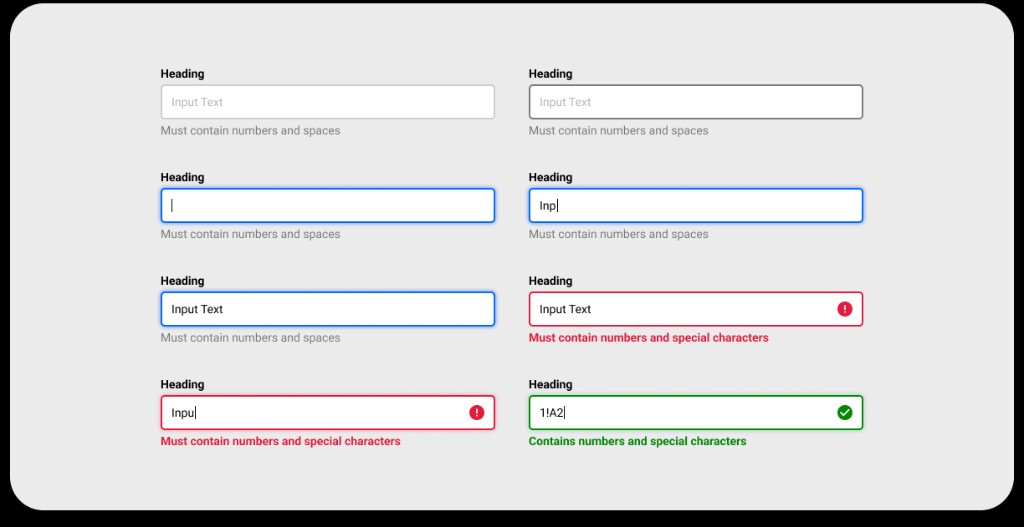Click the red error message beneath the red Input Text field
Screen dimensions: 1024x527
pos(648,338)
